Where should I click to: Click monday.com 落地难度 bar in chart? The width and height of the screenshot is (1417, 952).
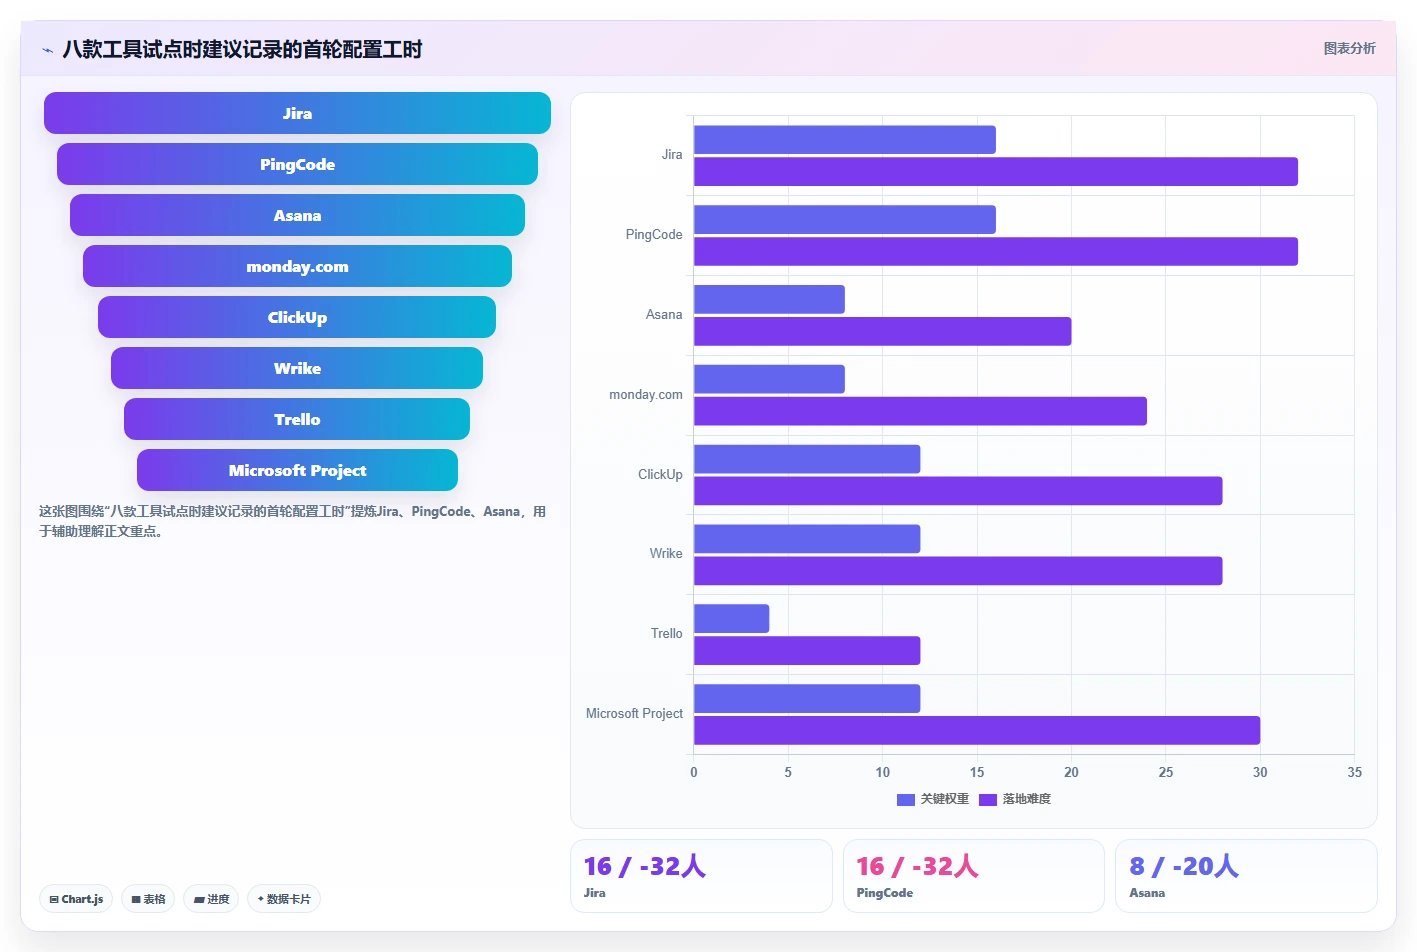[920, 411]
